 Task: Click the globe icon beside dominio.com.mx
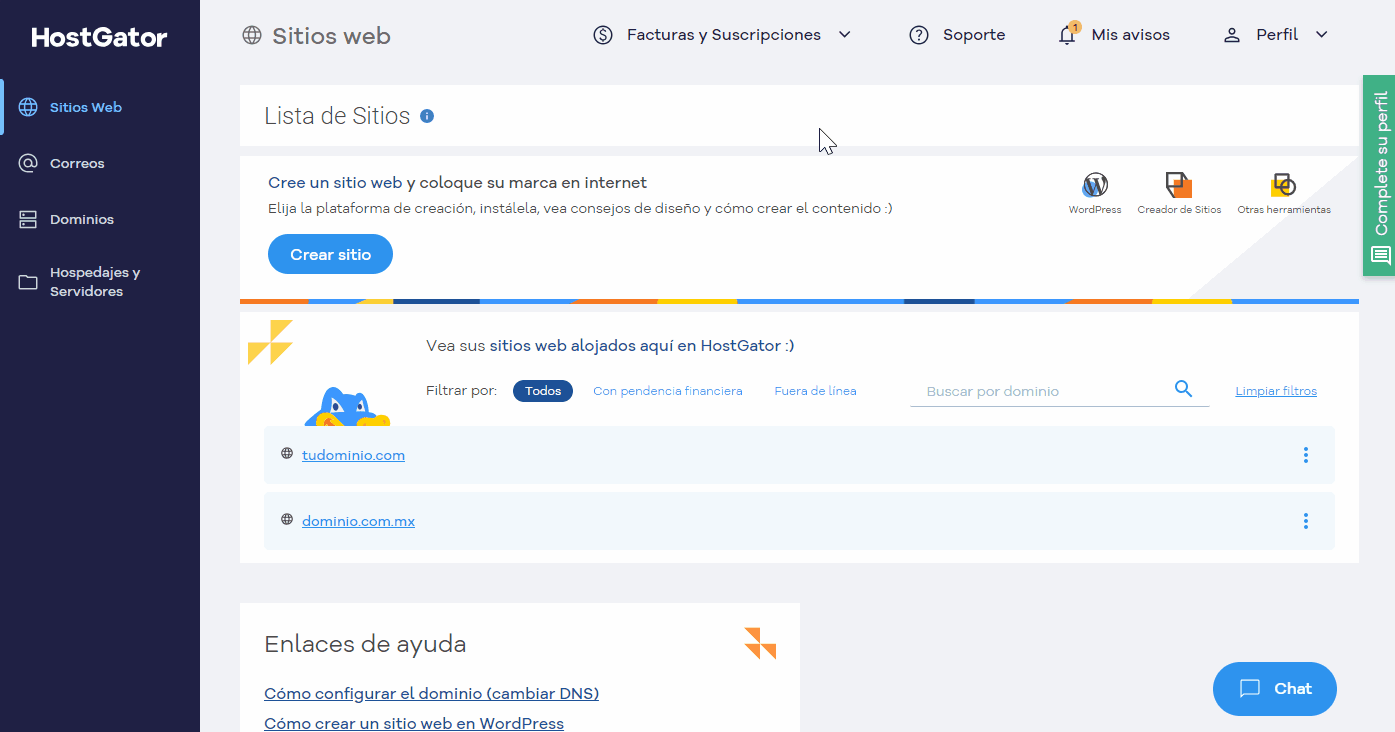click(287, 520)
